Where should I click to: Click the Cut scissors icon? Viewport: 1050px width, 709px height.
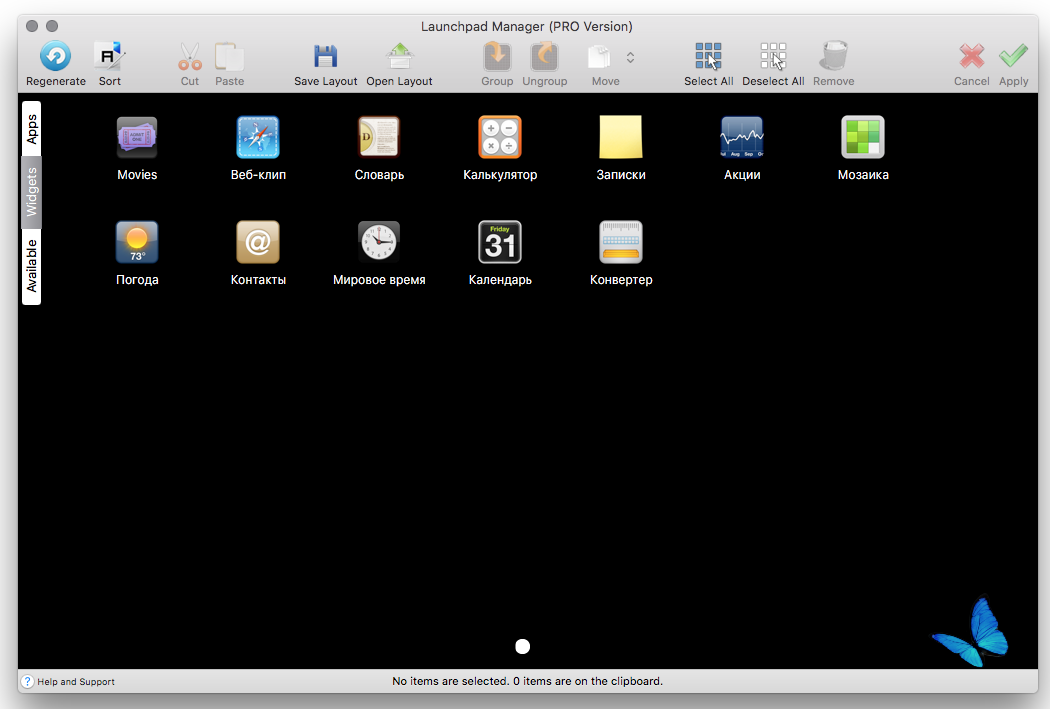(190, 56)
